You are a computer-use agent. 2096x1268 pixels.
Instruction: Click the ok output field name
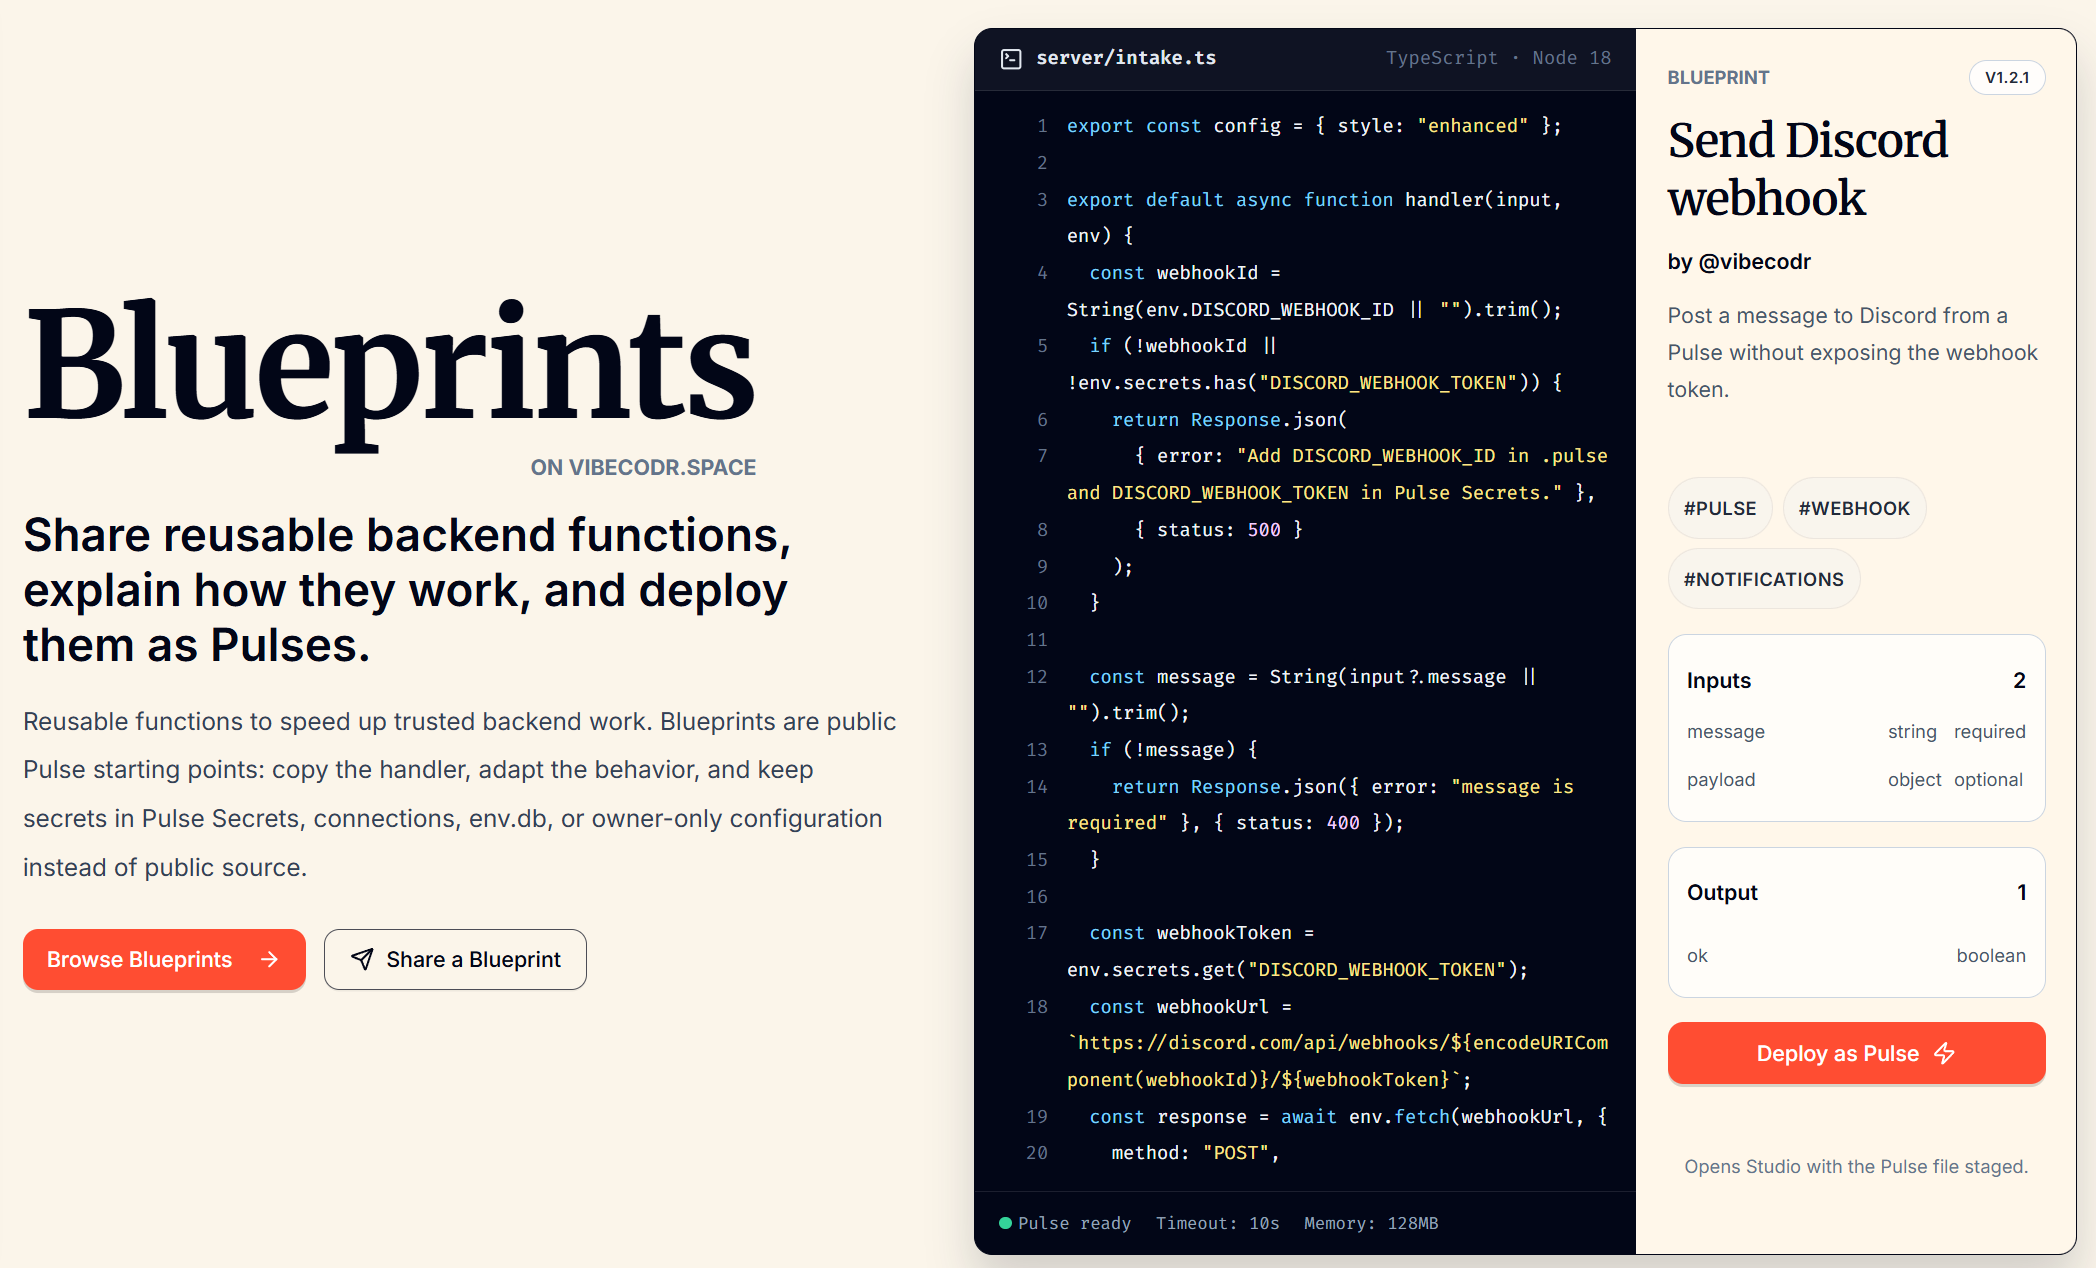[x=1697, y=956]
